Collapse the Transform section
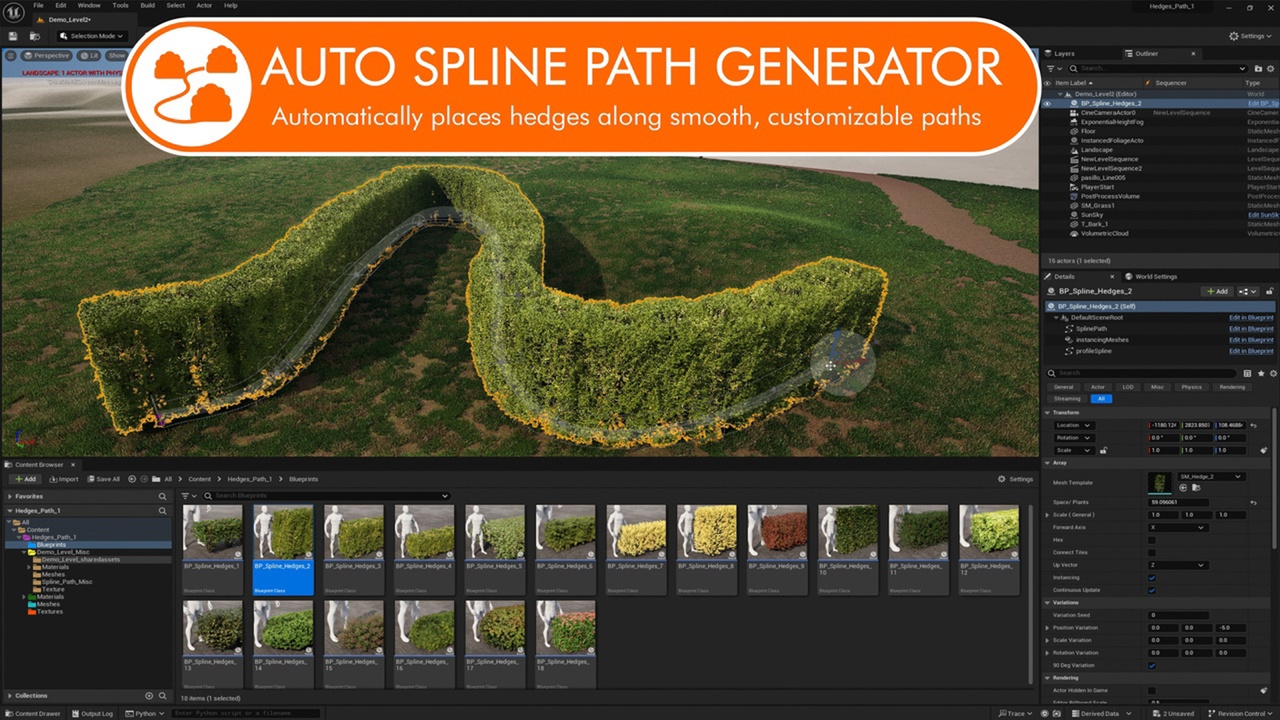1280x720 pixels. coord(1047,412)
